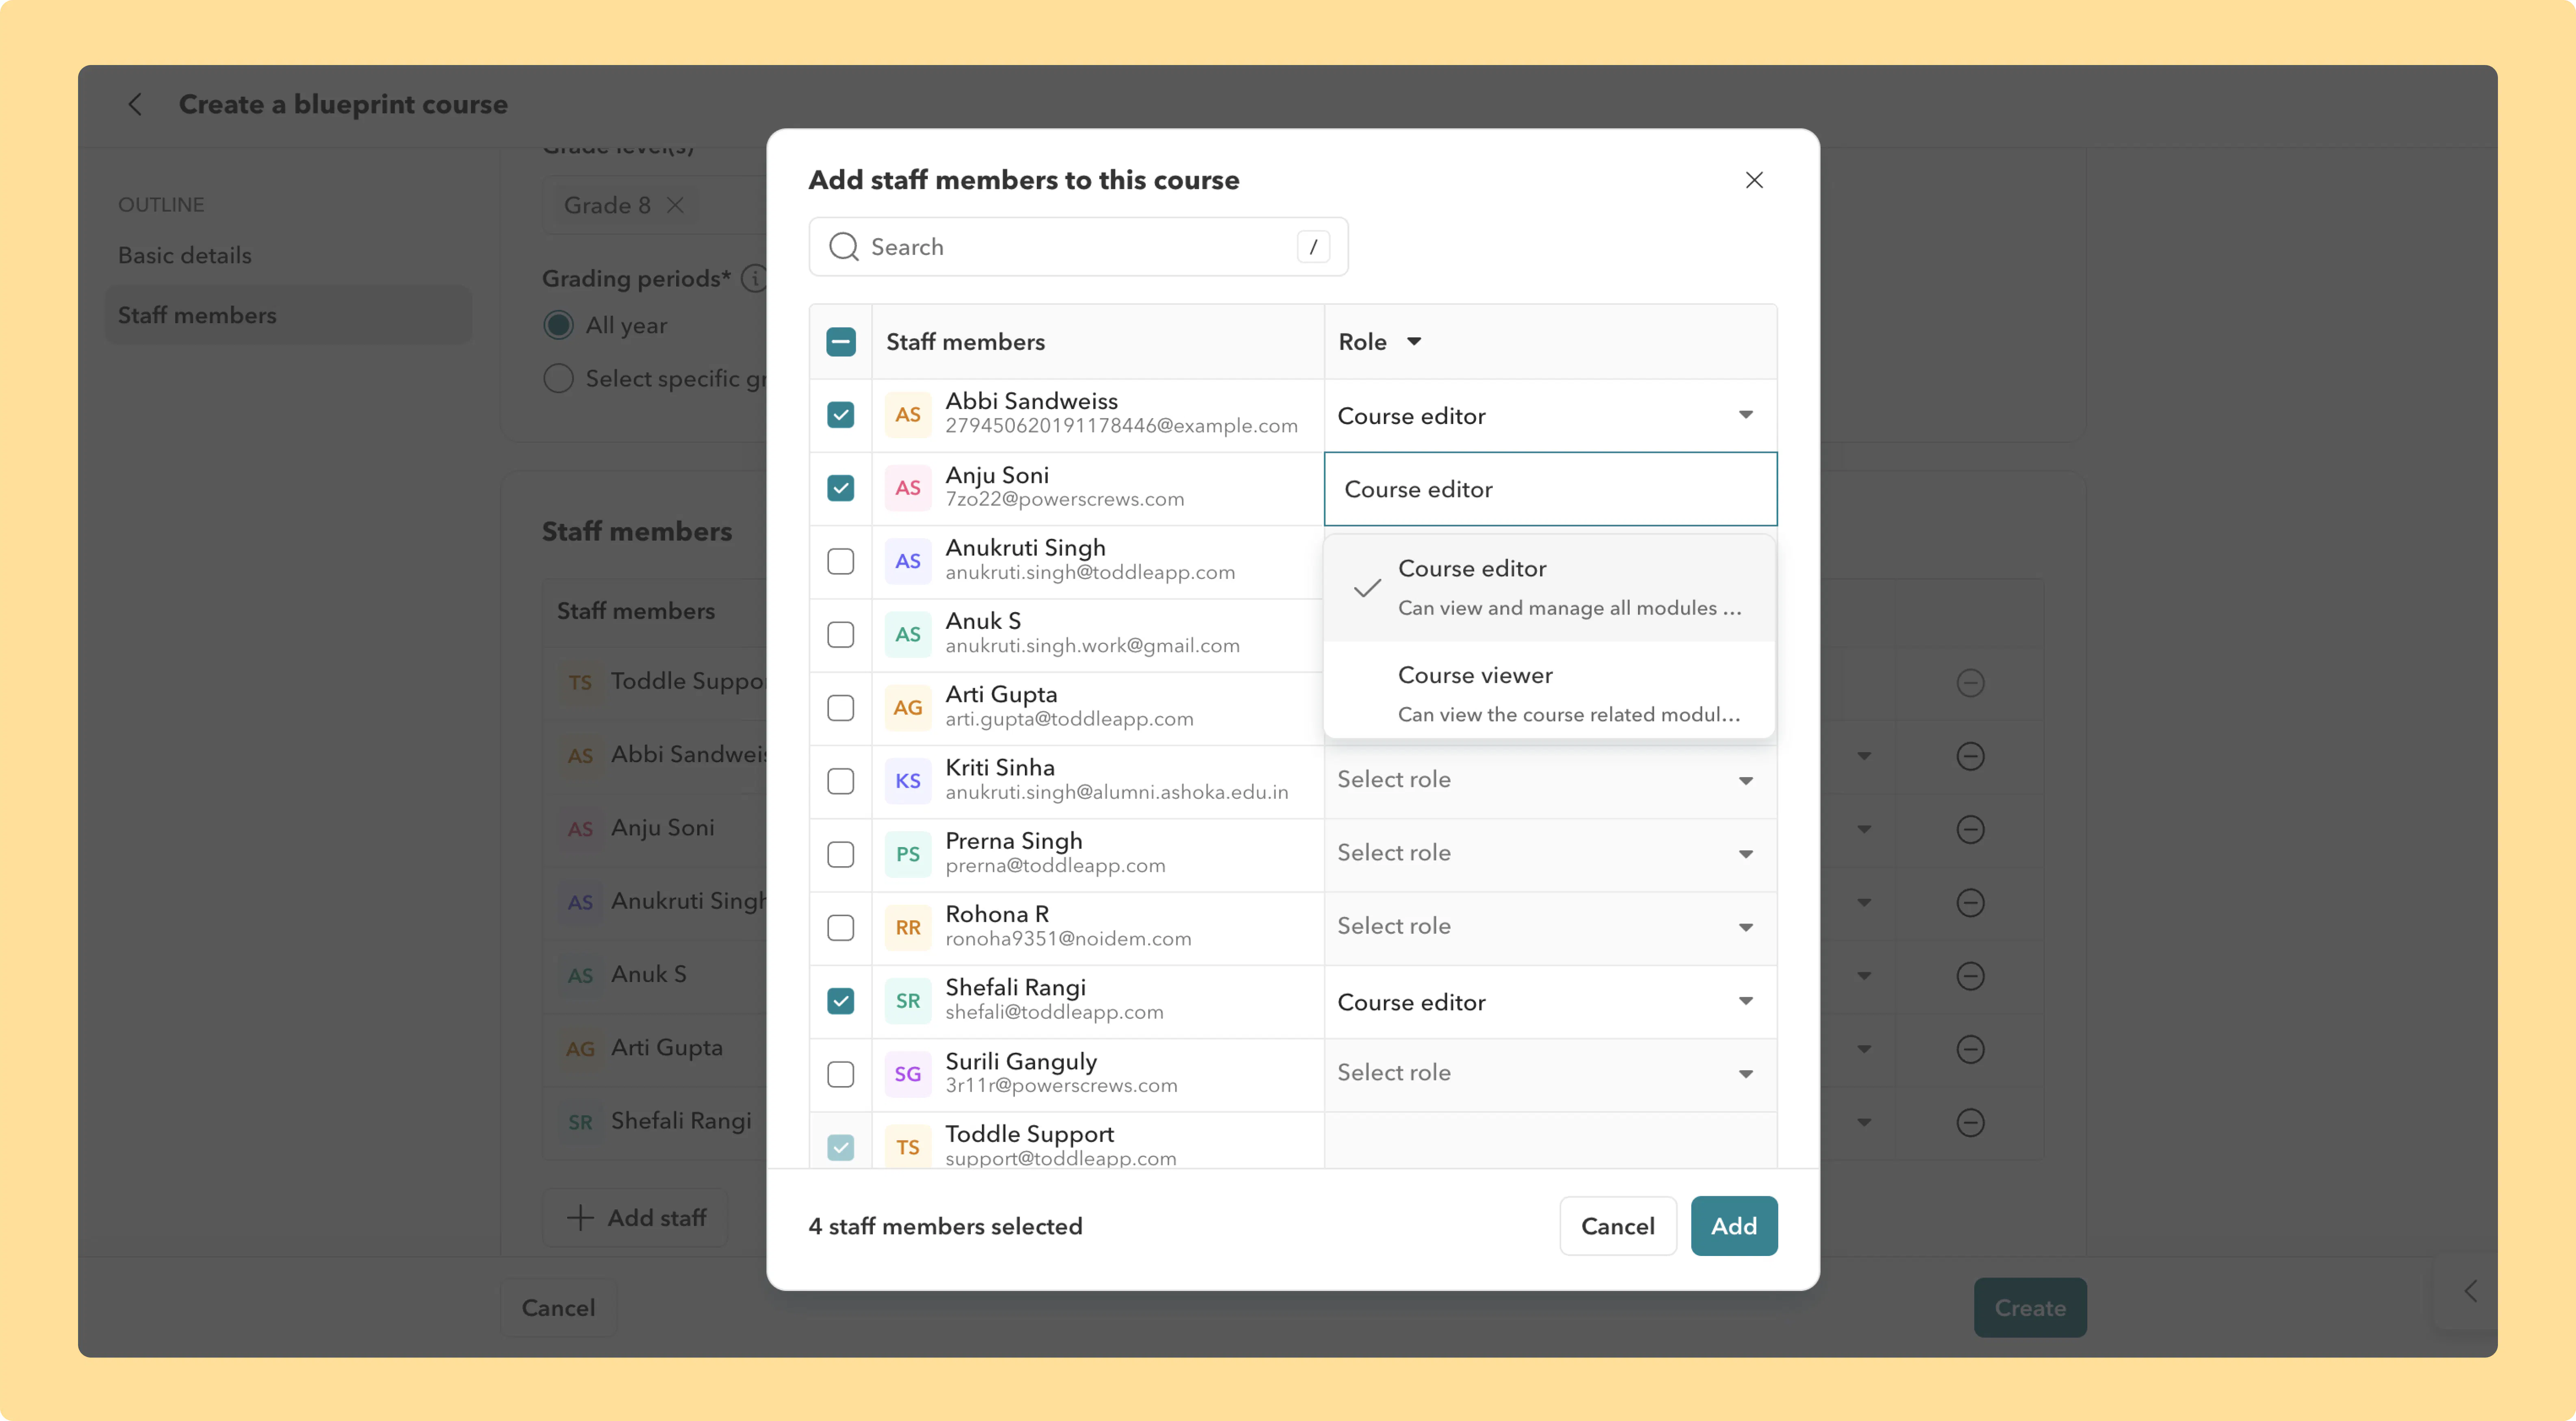Screen dimensions: 2576x1421
Task: Check Anukruti Singh
Action: coord(841,561)
